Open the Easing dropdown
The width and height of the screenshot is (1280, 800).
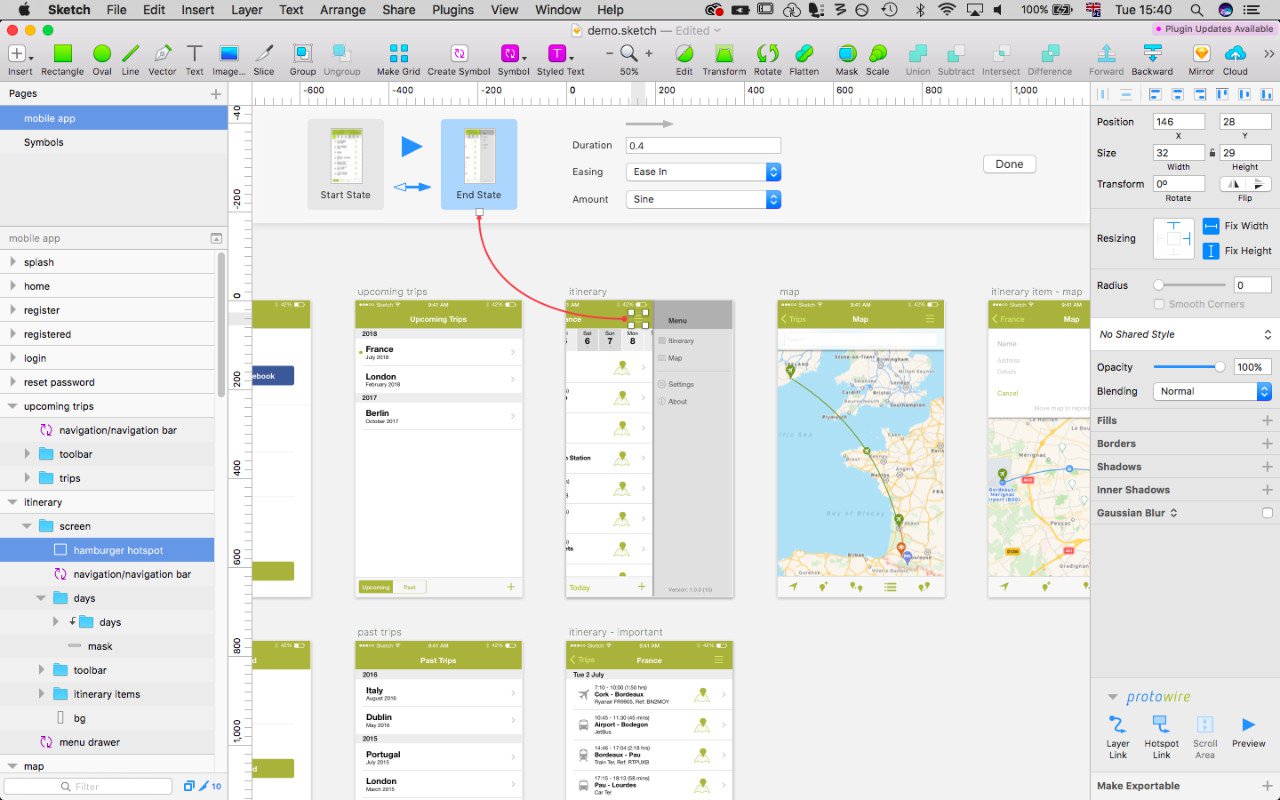[x=703, y=172]
